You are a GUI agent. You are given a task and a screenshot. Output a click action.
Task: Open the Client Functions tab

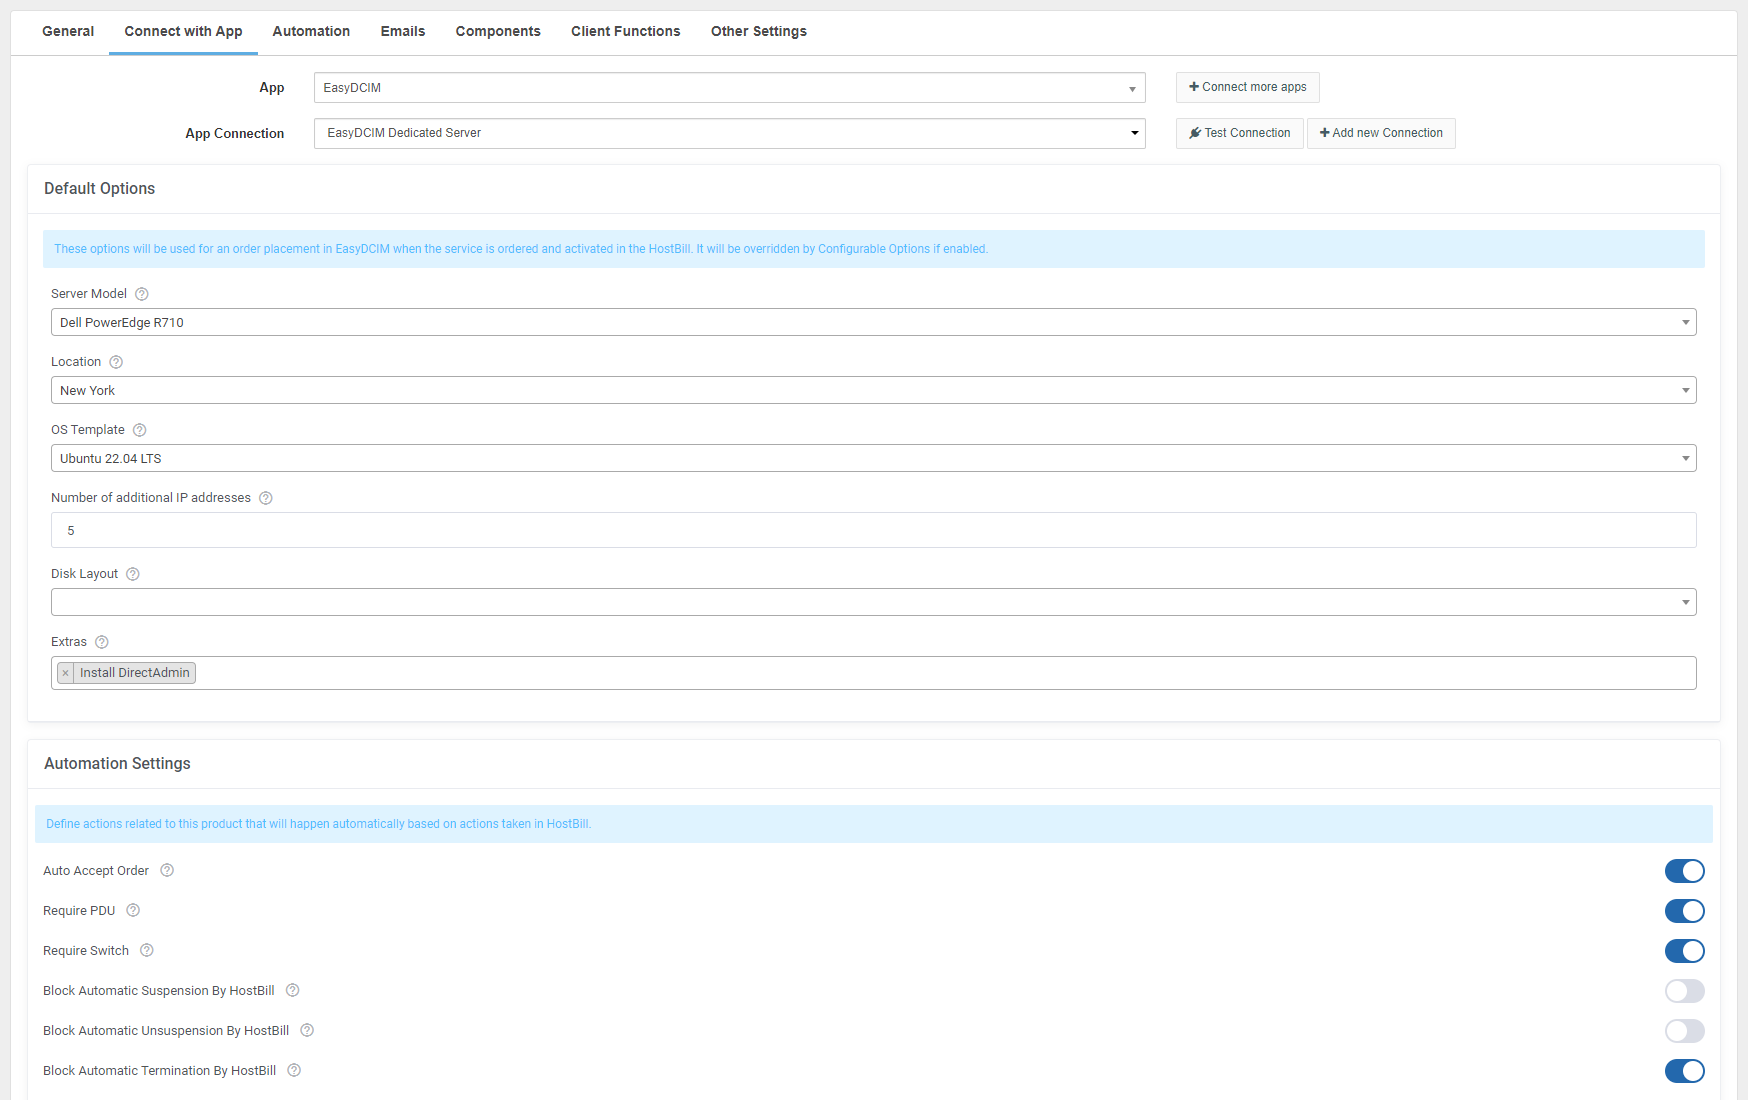[624, 31]
